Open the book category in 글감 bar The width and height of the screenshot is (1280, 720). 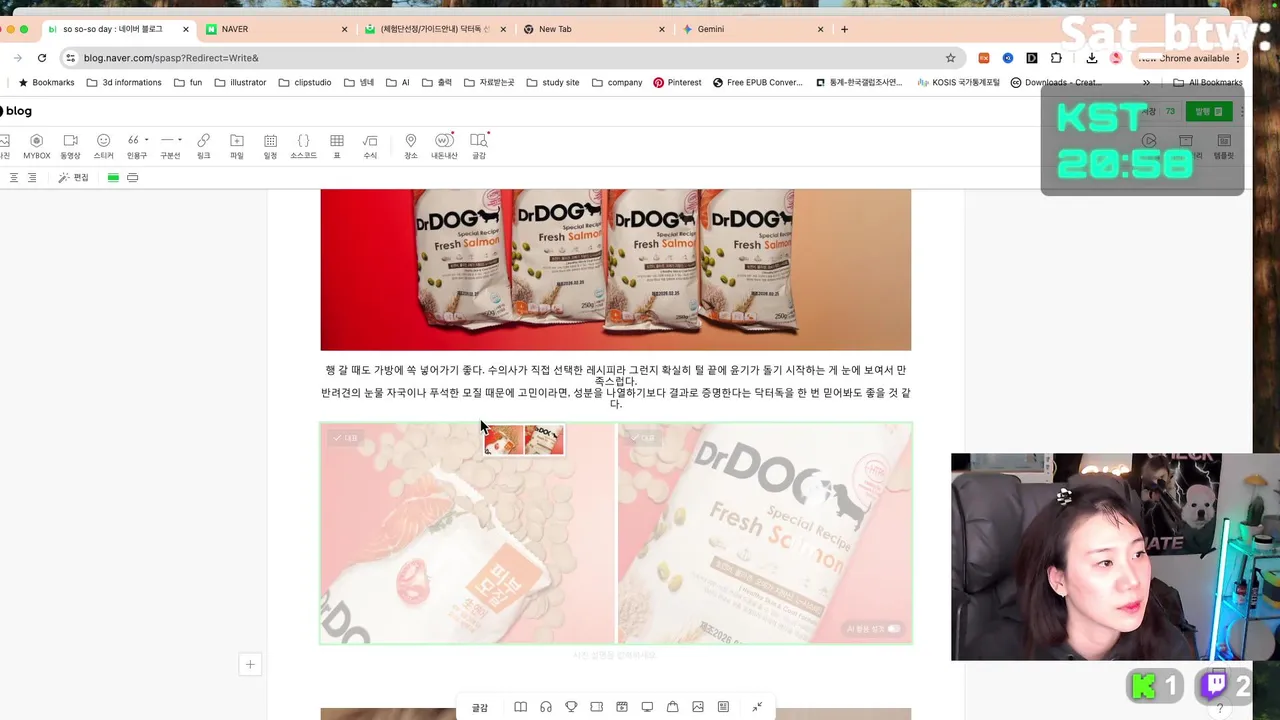point(520,707)
